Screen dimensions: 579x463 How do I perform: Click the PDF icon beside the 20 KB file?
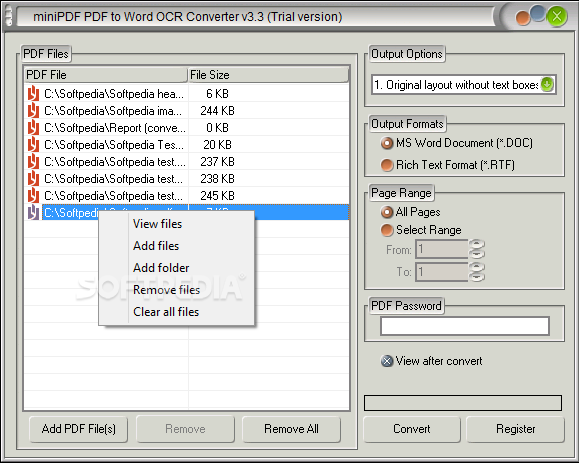[x=33, y=145]
